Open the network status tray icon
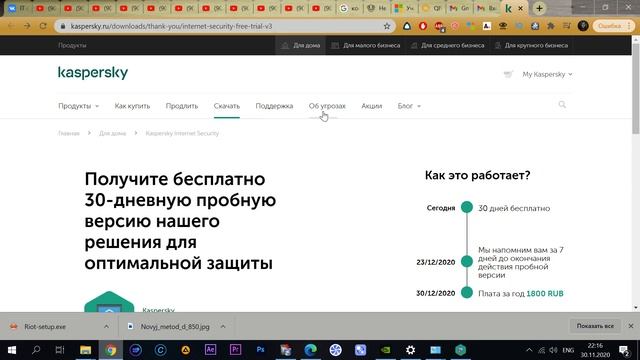The width and height of the screenshot is (640, 360). [x=541, y=350]
